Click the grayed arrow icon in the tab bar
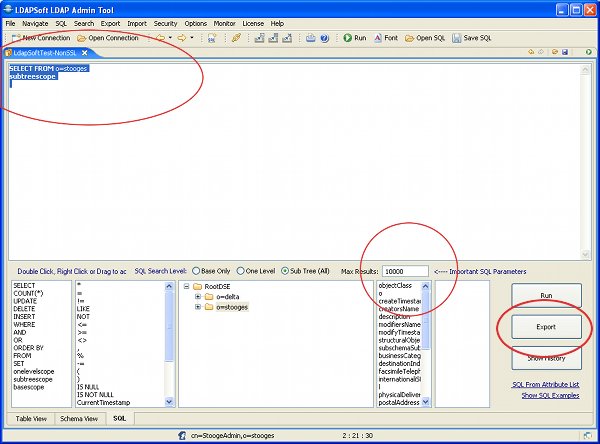 pyautogui.click(x=541, y=52)
